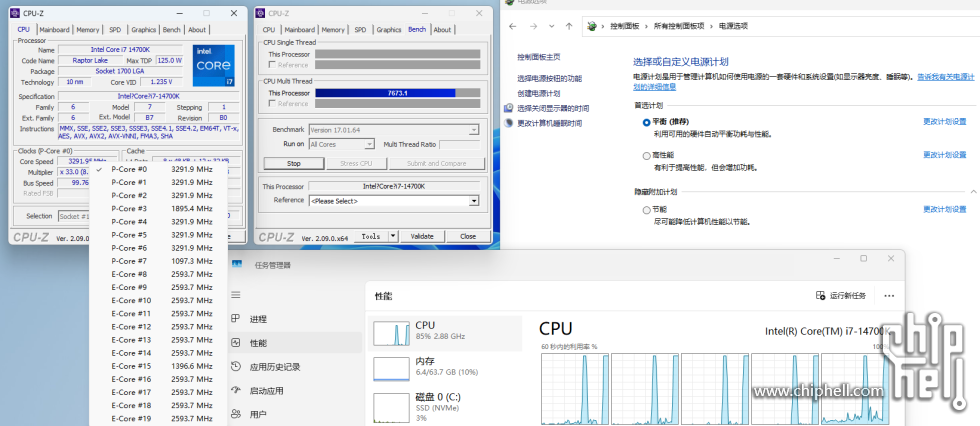Click All Control Panel Items breadcrumb
This screenshot has height=426, width=980.
[x=679, y=26]
